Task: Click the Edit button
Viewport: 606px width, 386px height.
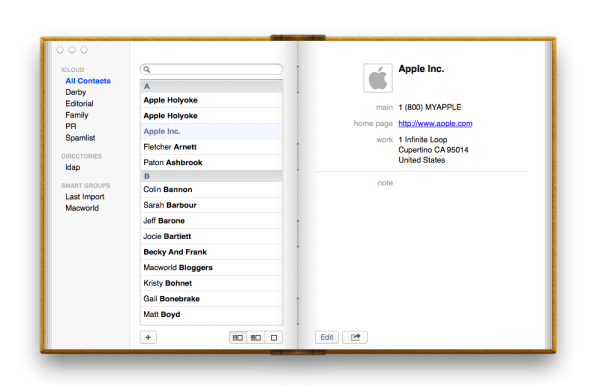Action: point(327,337)
